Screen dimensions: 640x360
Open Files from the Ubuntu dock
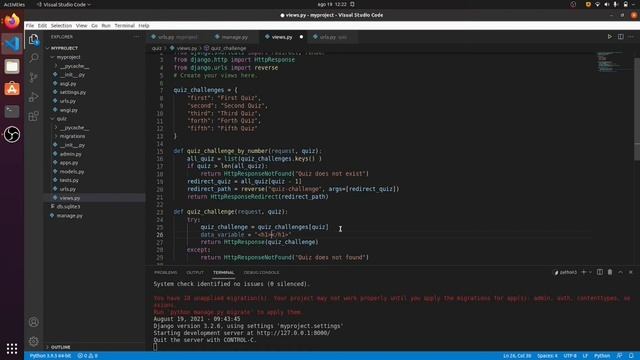click(12, 66)
